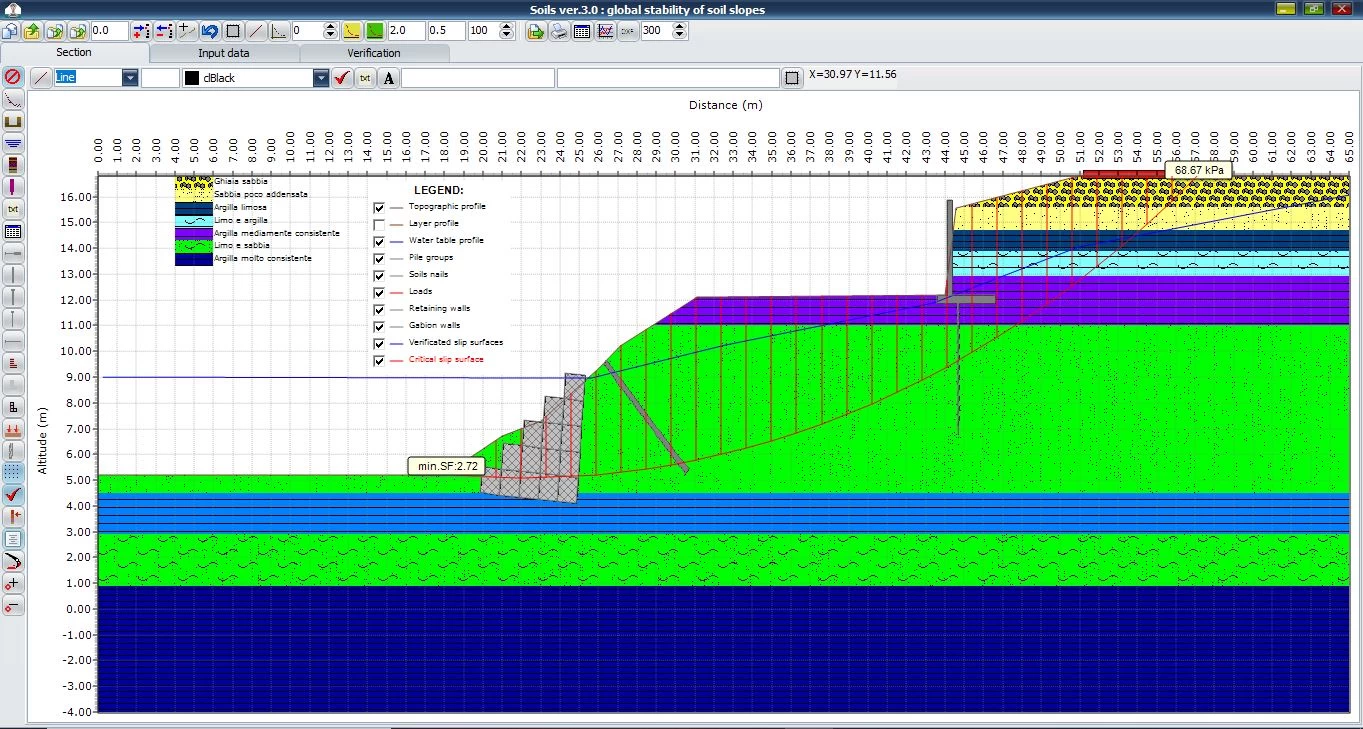Toggle the Gabion walls checkbox
Viewport: 1363px width, 729px height.
[x=379, y=326]
